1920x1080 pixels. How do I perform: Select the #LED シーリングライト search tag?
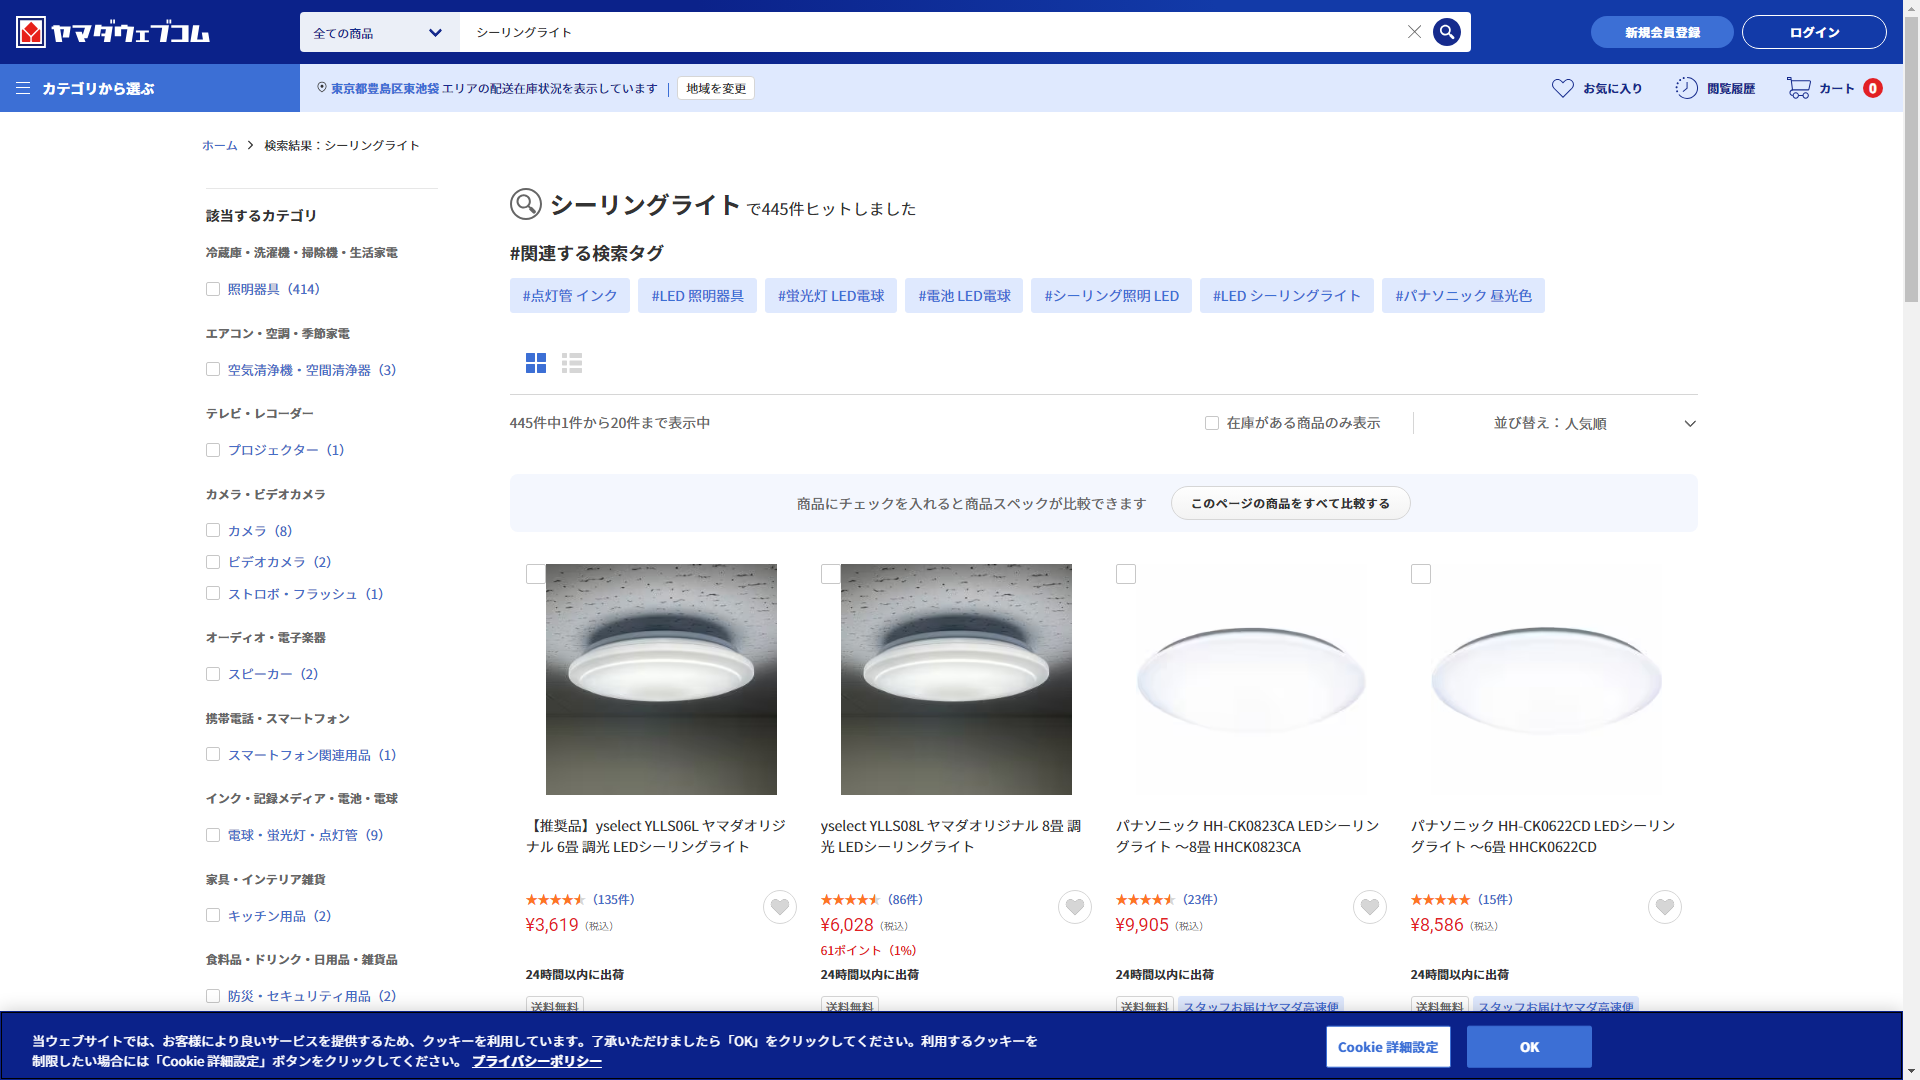coord(1286,296)
